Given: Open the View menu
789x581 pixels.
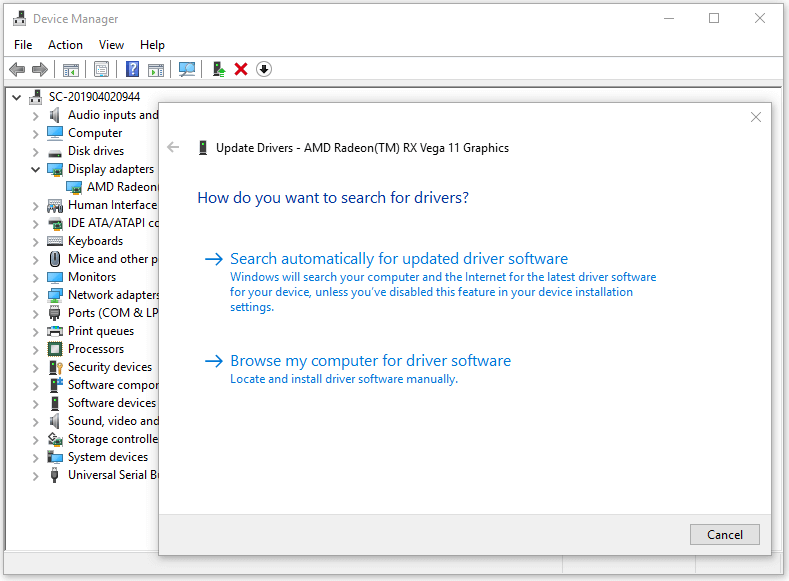Looking at the screenshot, I should [x=111, y=45].
